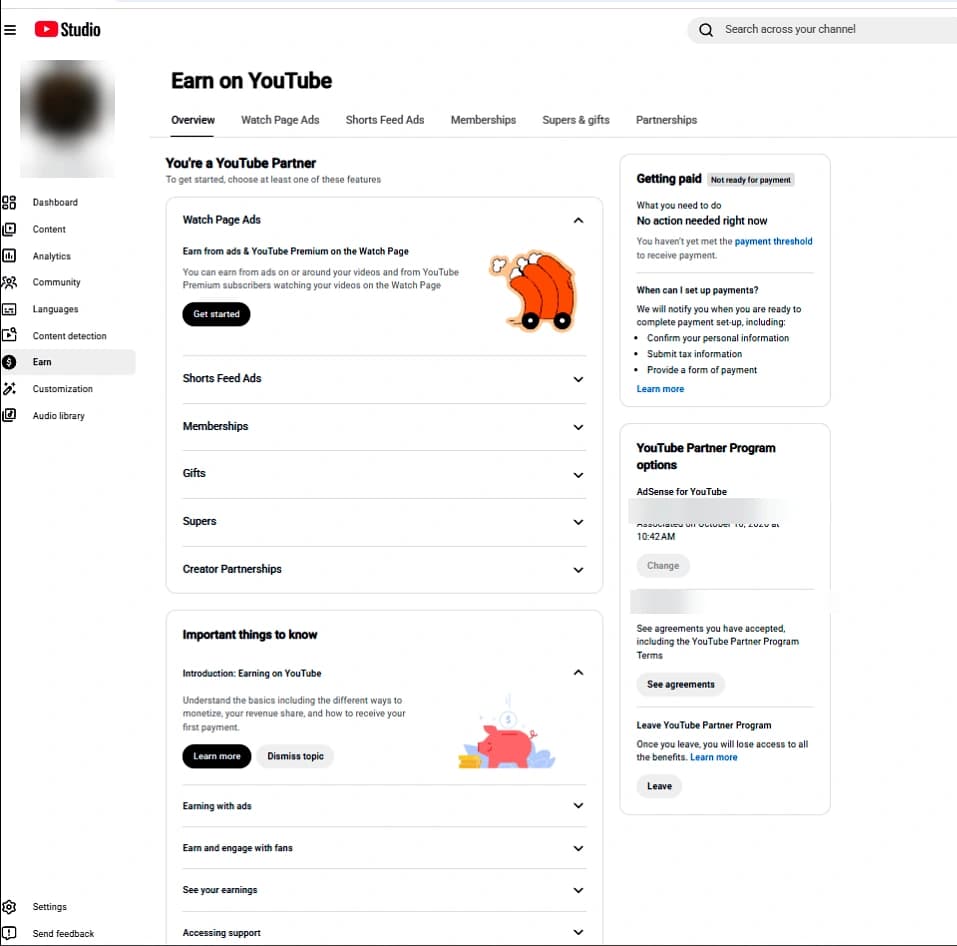Viewport: 957px width, 946px height.
Task: Click Get started for Watch Page Ads
Action: pyautogui.click(x=216, y=314)
